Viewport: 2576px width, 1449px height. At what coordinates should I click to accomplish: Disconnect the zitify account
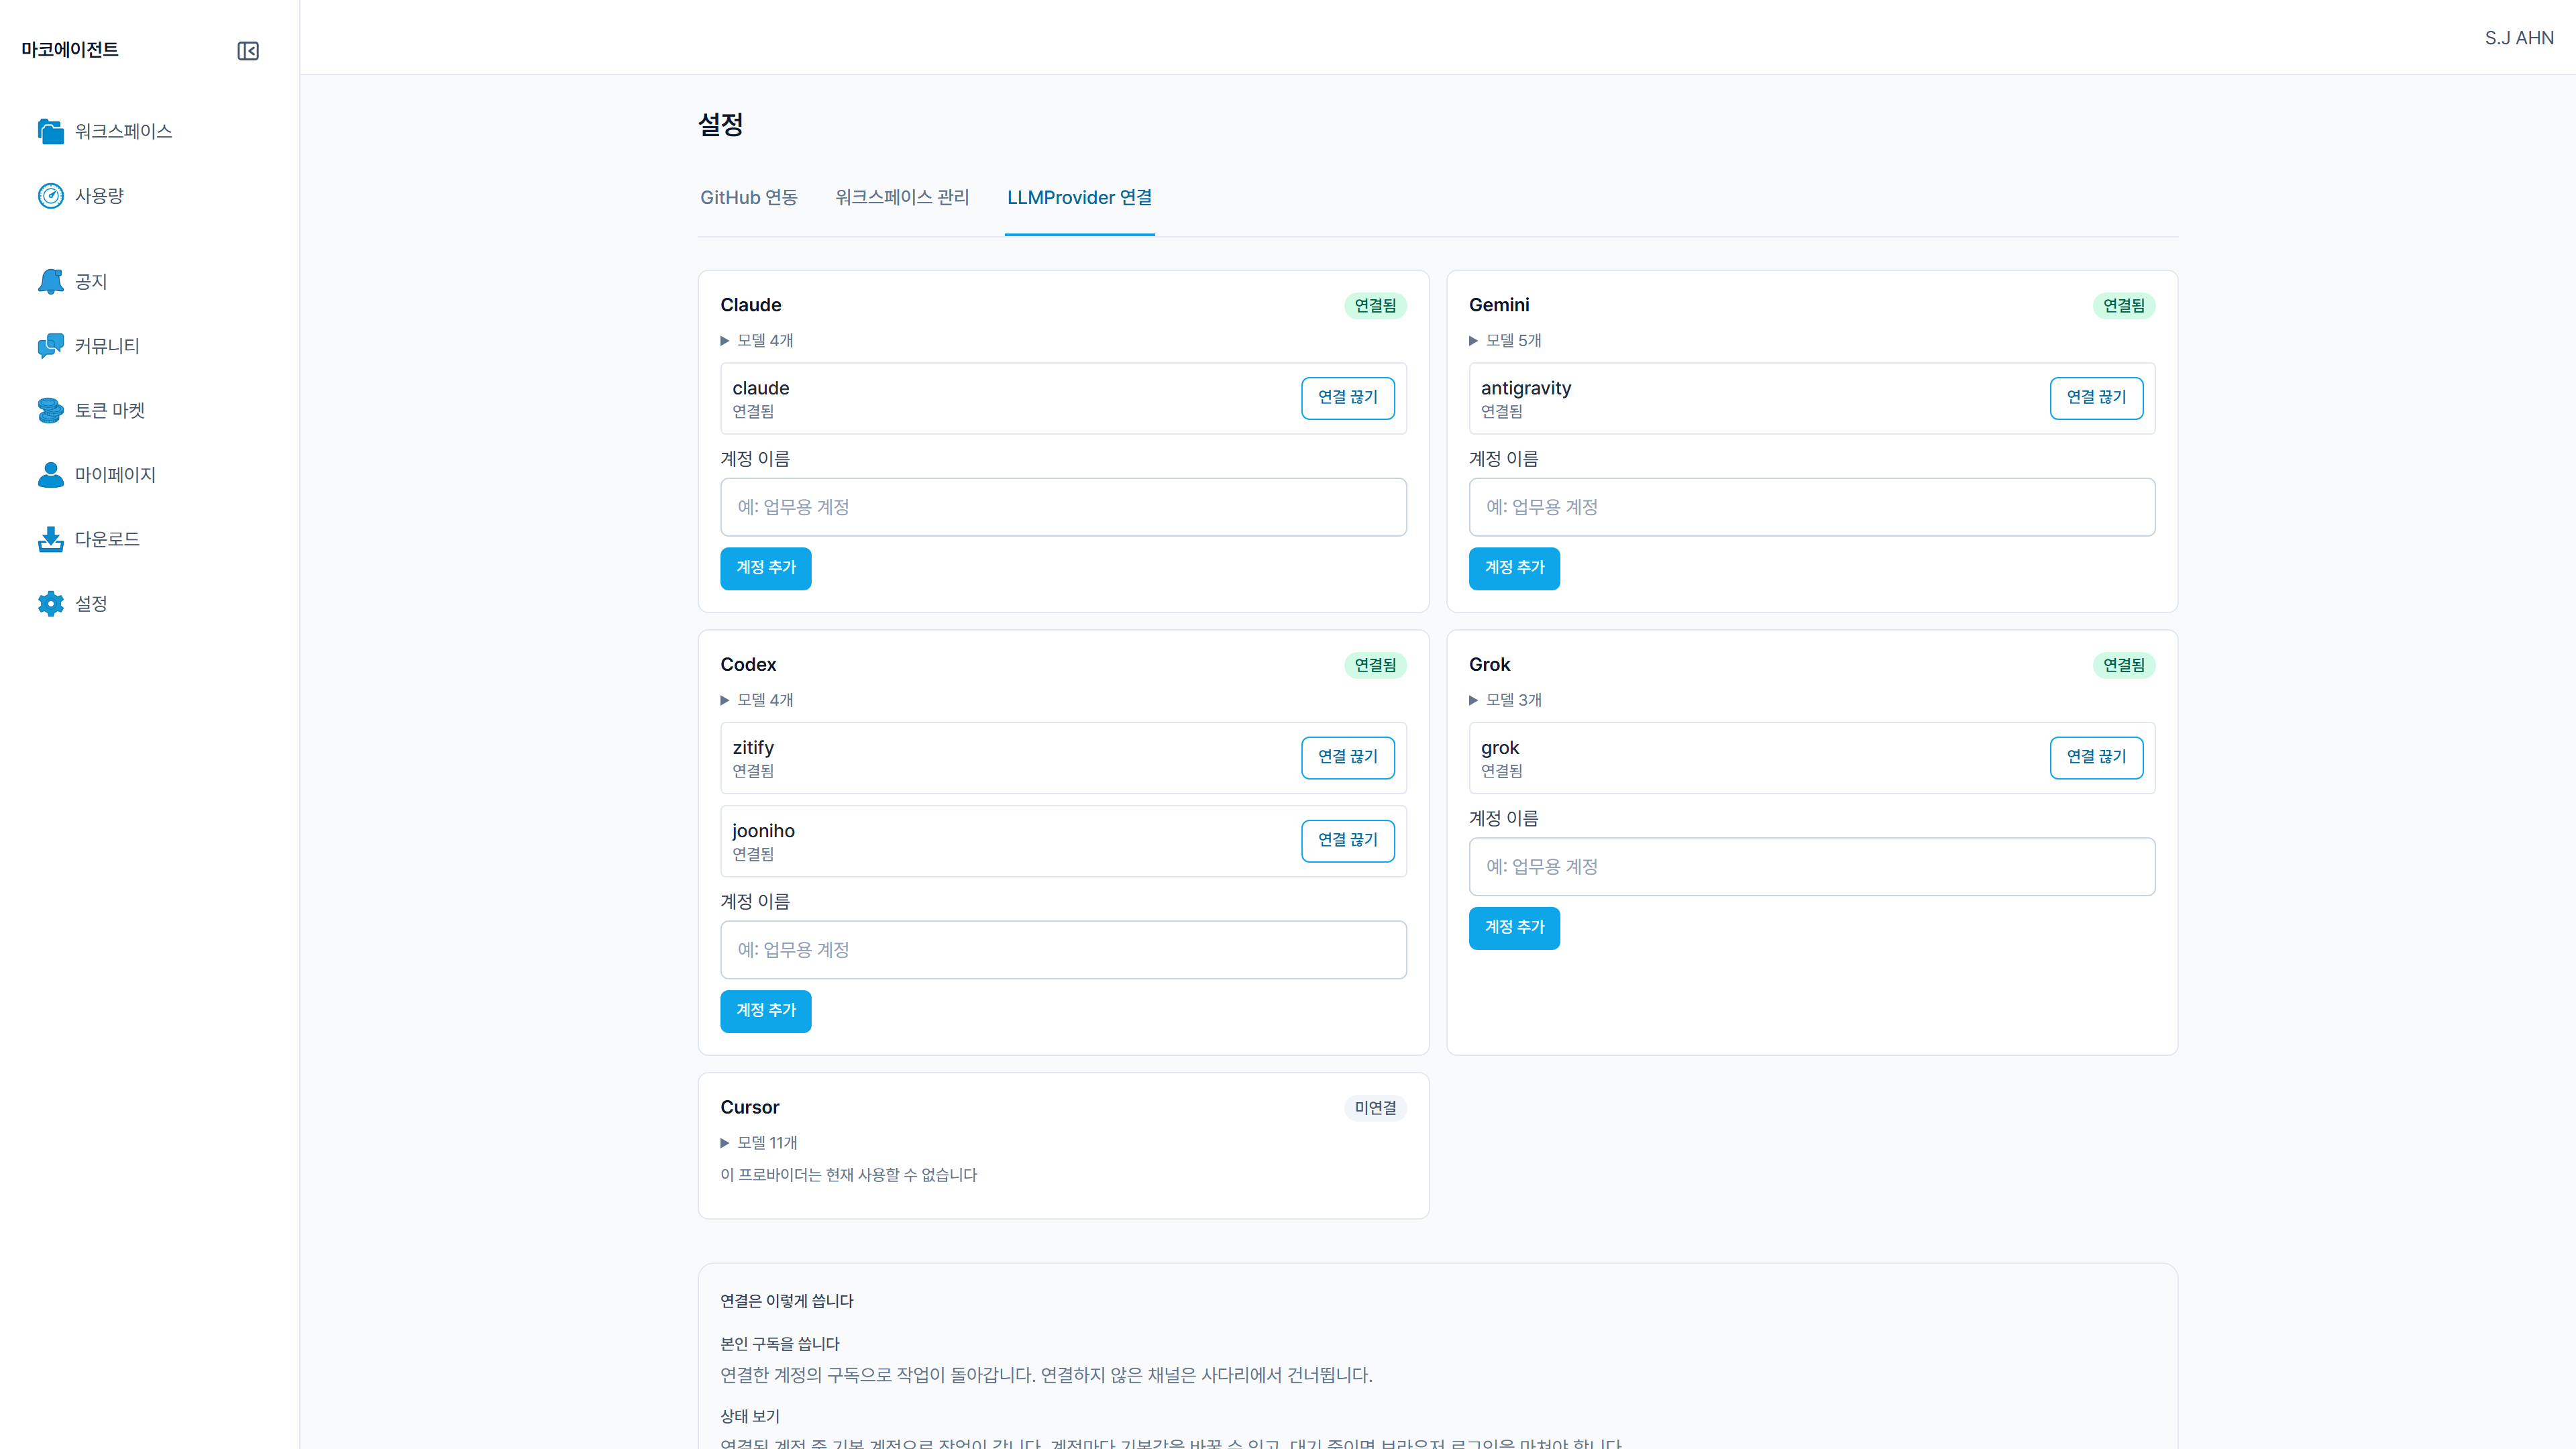pyautogui.click(x=1347, y=757)
